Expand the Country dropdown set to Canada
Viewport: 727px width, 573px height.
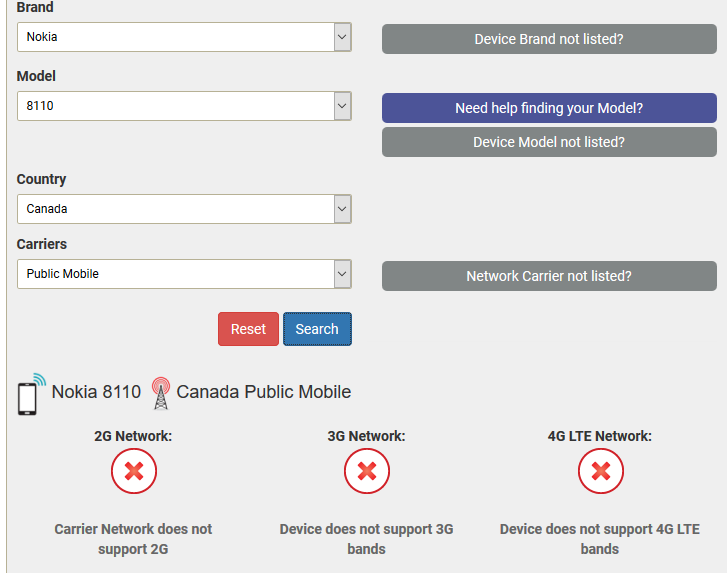point(184,209)
